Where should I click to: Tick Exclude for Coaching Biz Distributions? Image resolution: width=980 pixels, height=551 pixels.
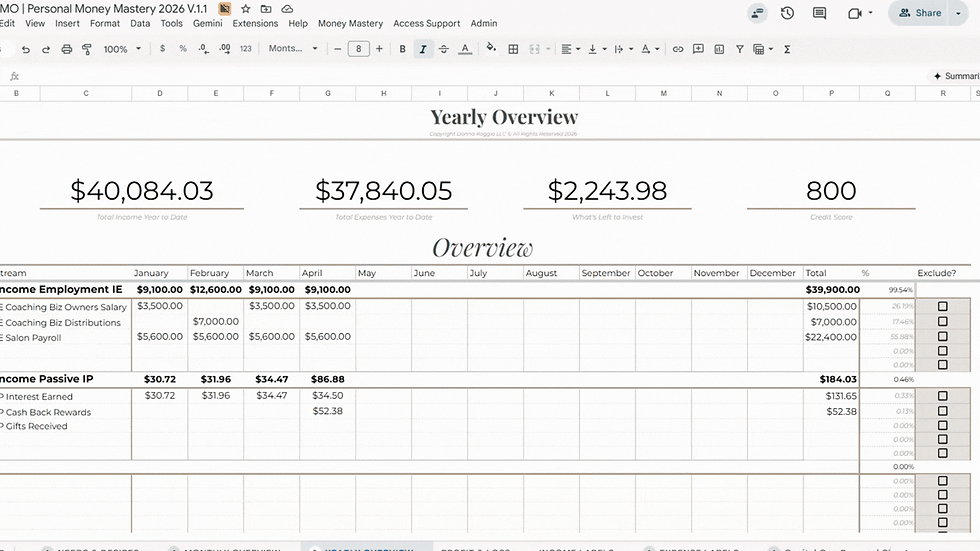click(x=942, y=321)
